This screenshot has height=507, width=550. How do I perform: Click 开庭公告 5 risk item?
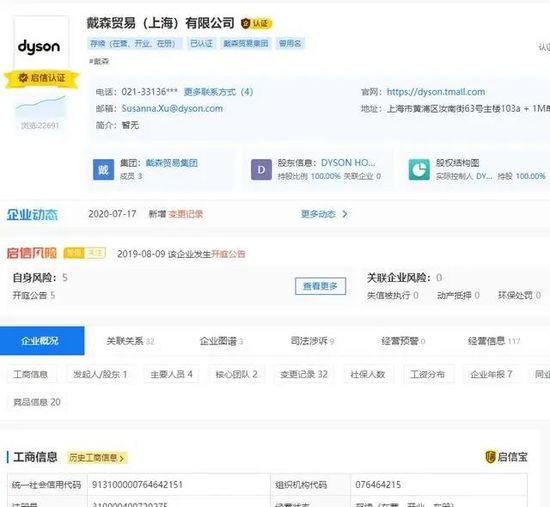(x=34, y=295)
